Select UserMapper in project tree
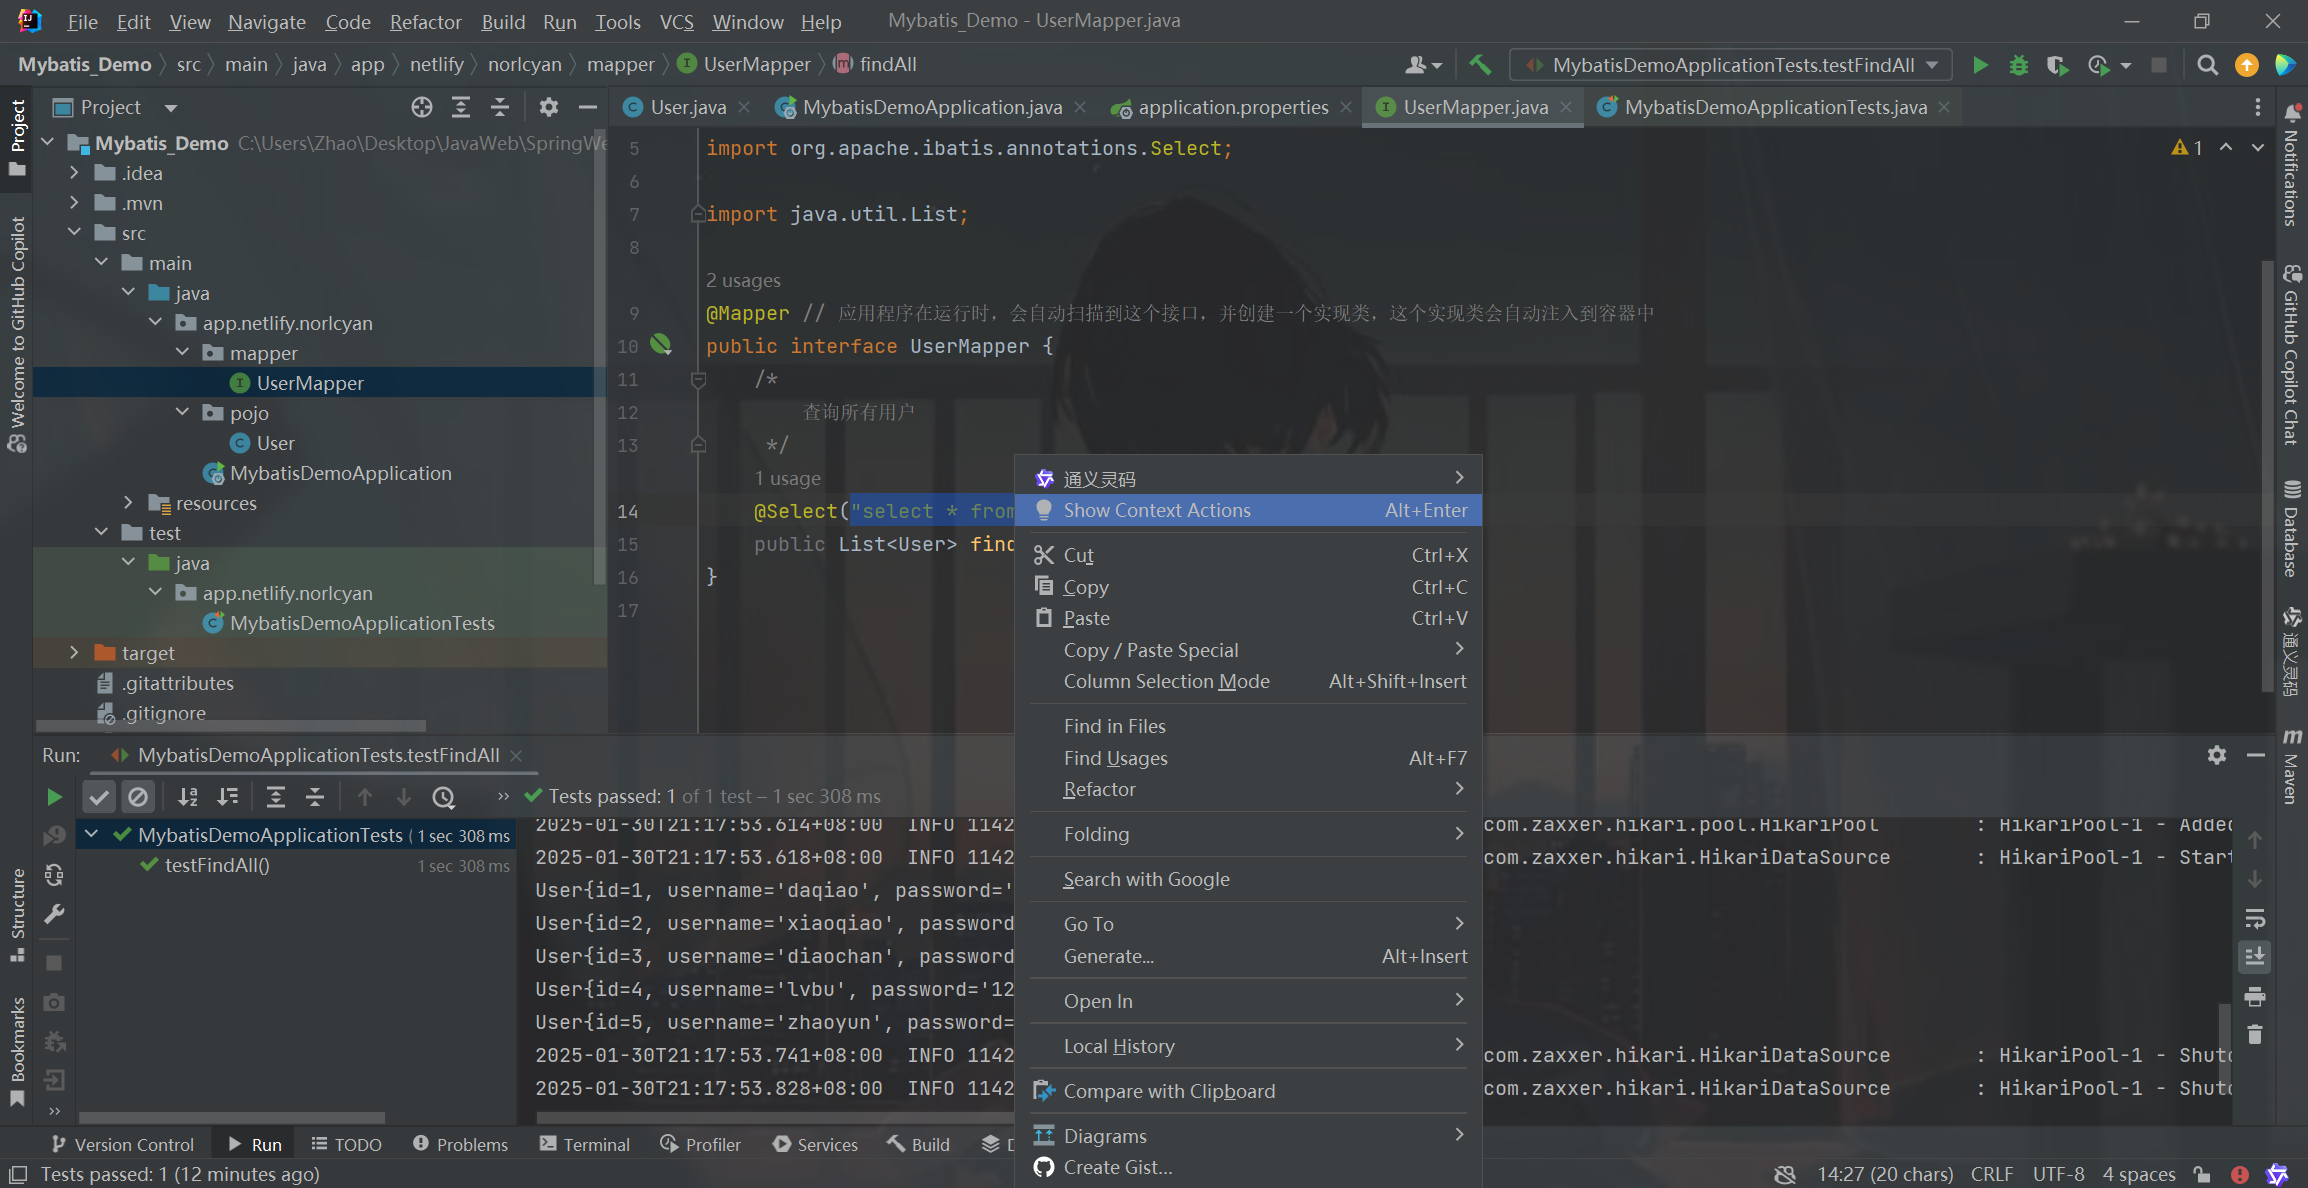 310,382
